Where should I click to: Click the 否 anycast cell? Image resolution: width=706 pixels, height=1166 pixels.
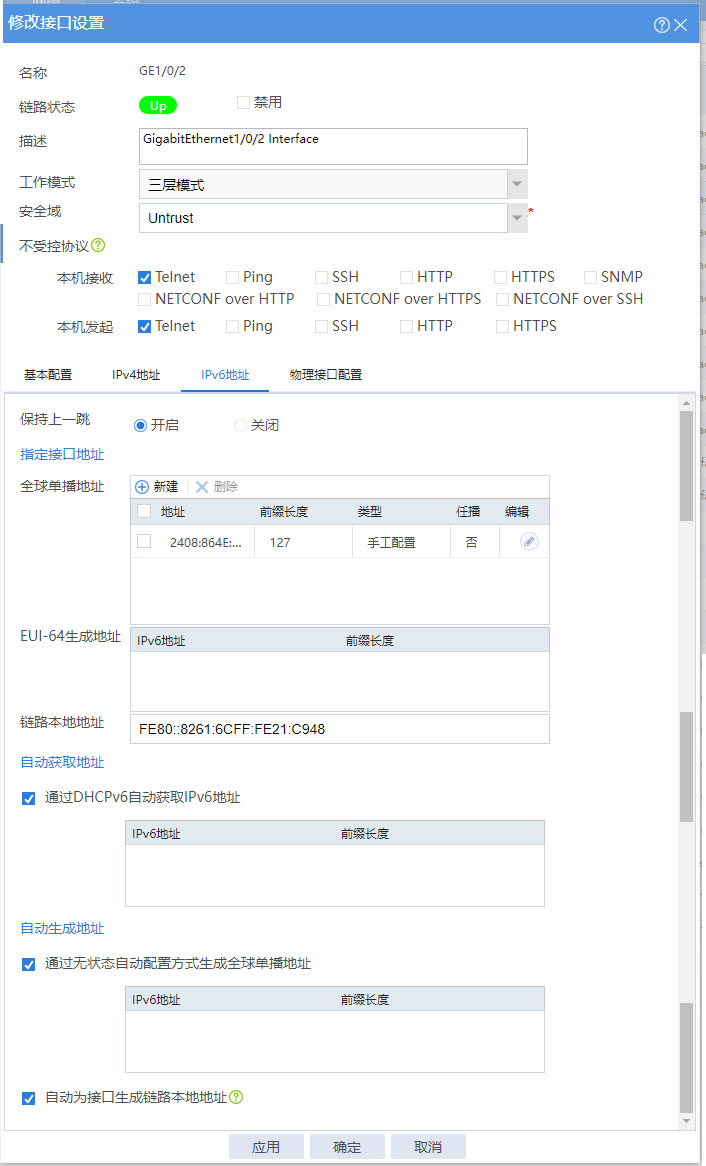(x=472, y=543)
